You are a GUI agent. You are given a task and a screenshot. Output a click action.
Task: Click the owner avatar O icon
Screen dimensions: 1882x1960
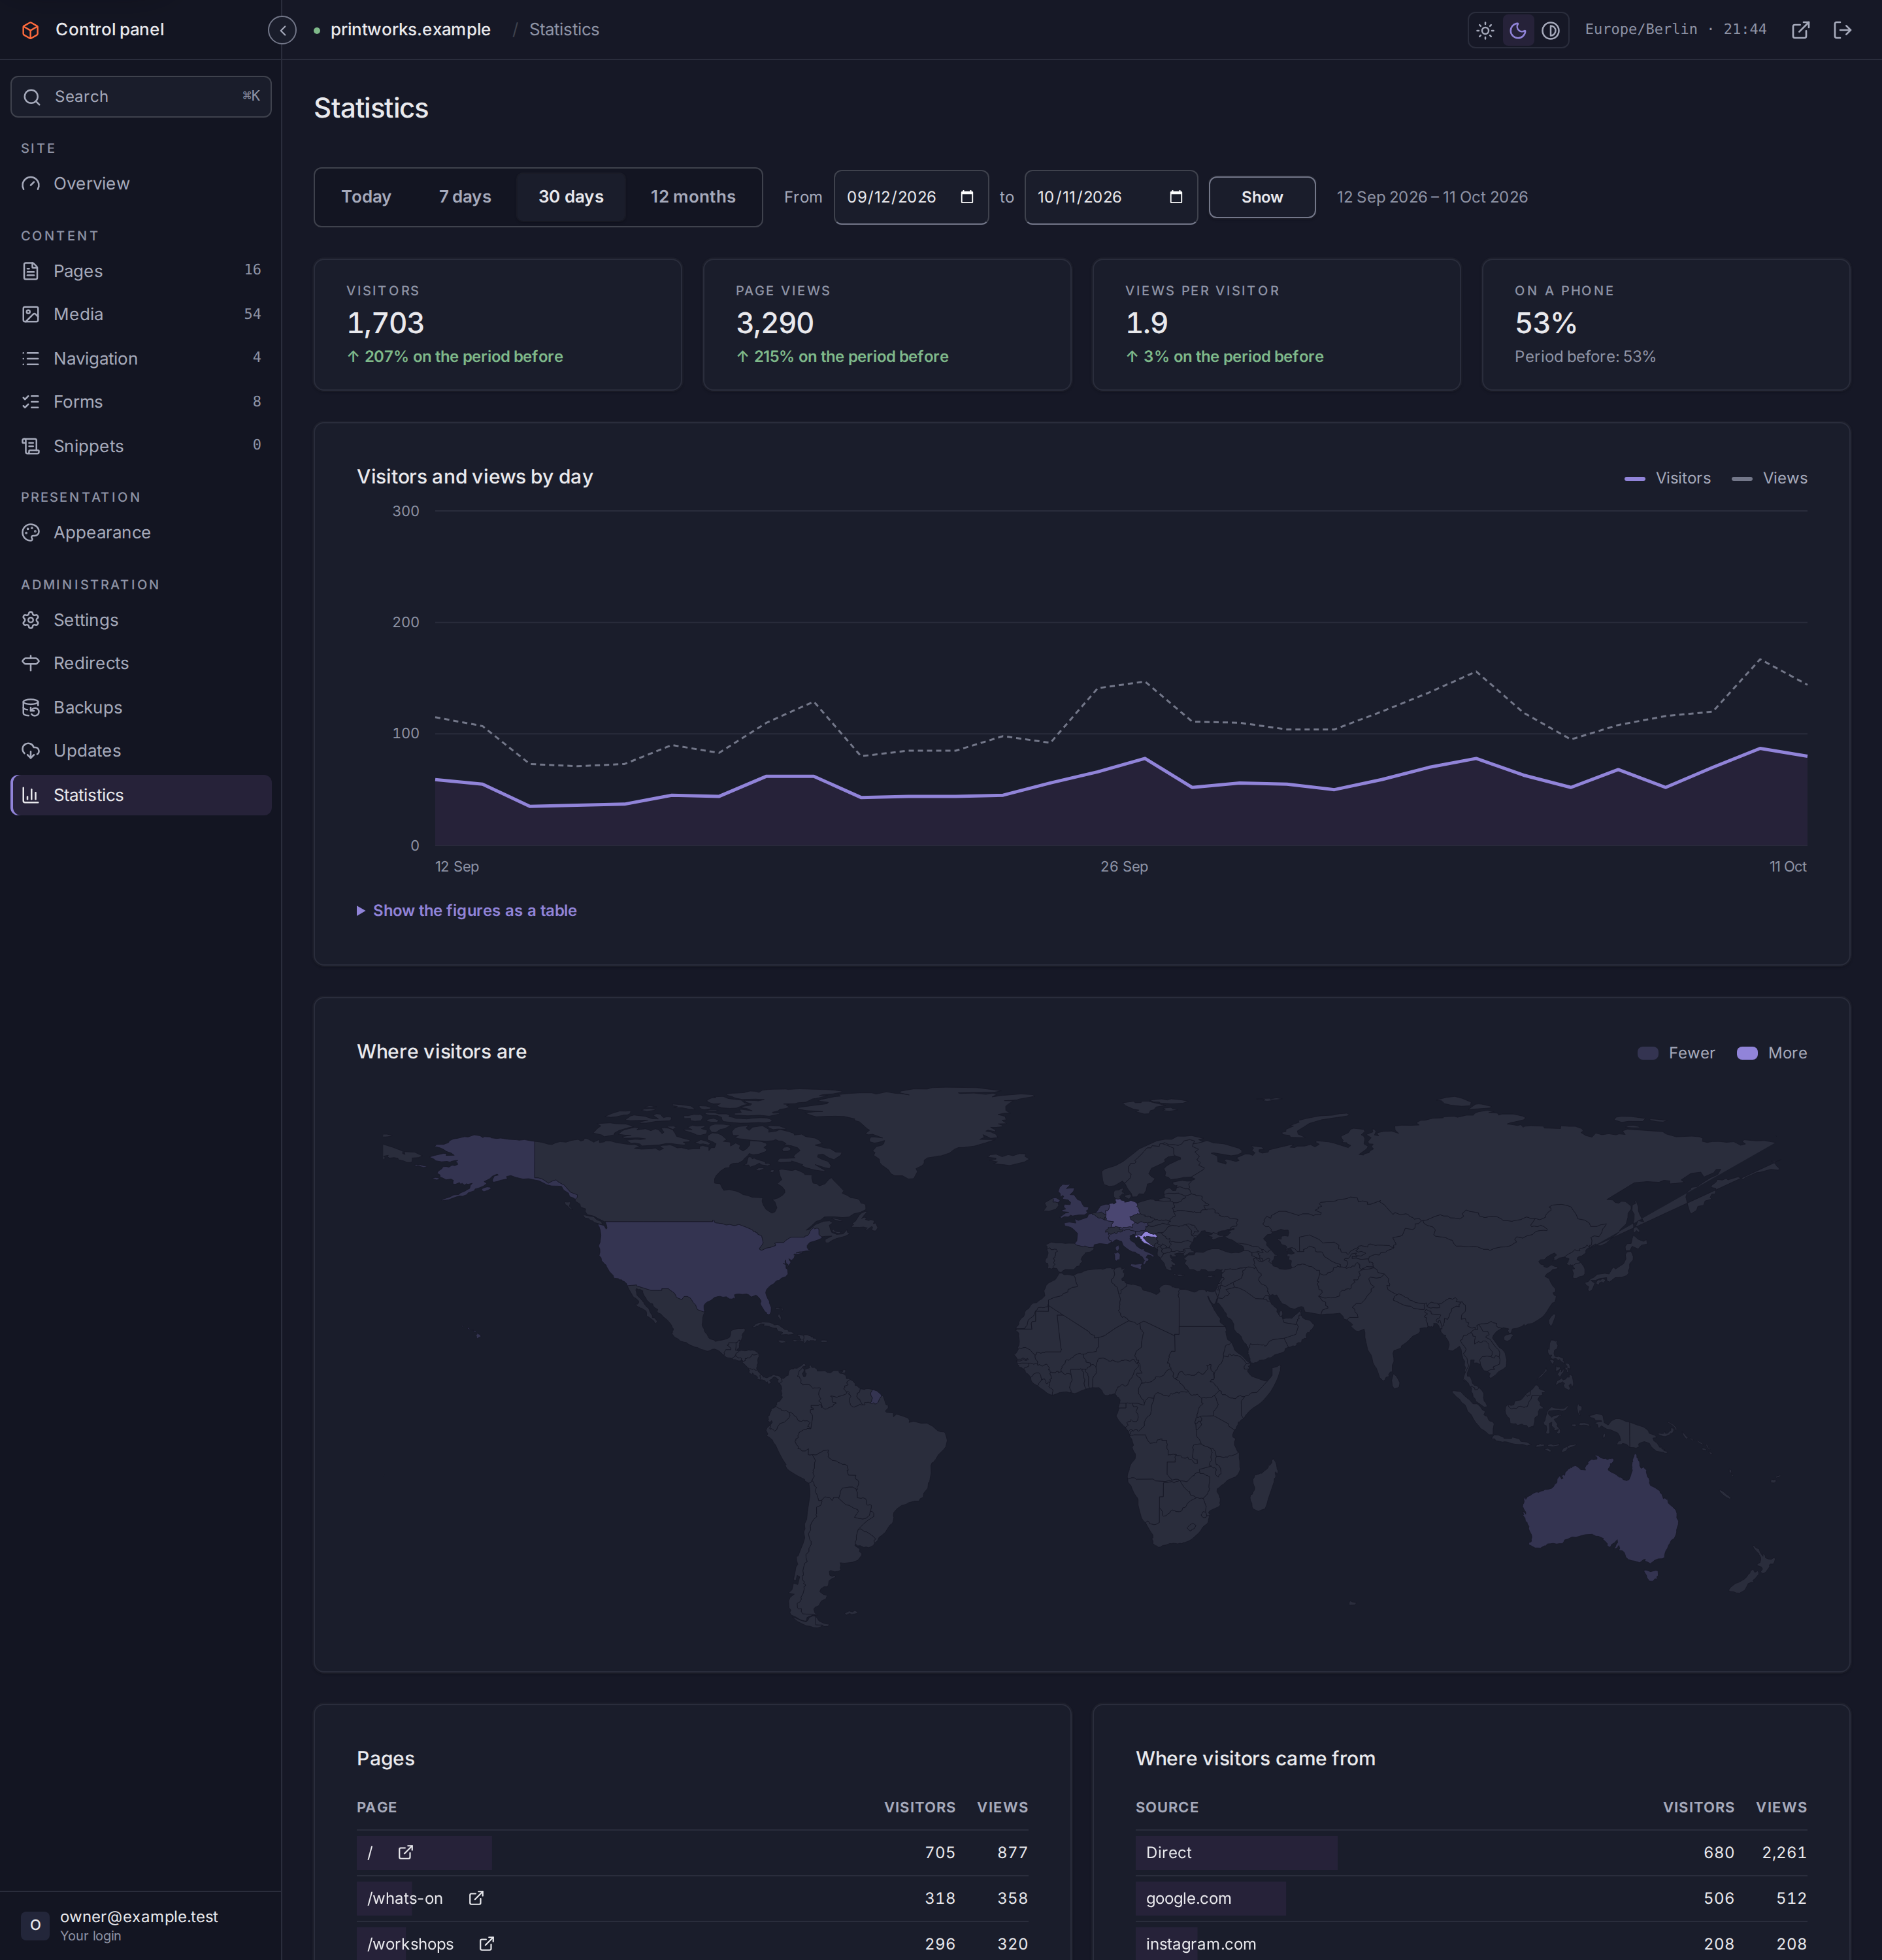[35, 1925]
